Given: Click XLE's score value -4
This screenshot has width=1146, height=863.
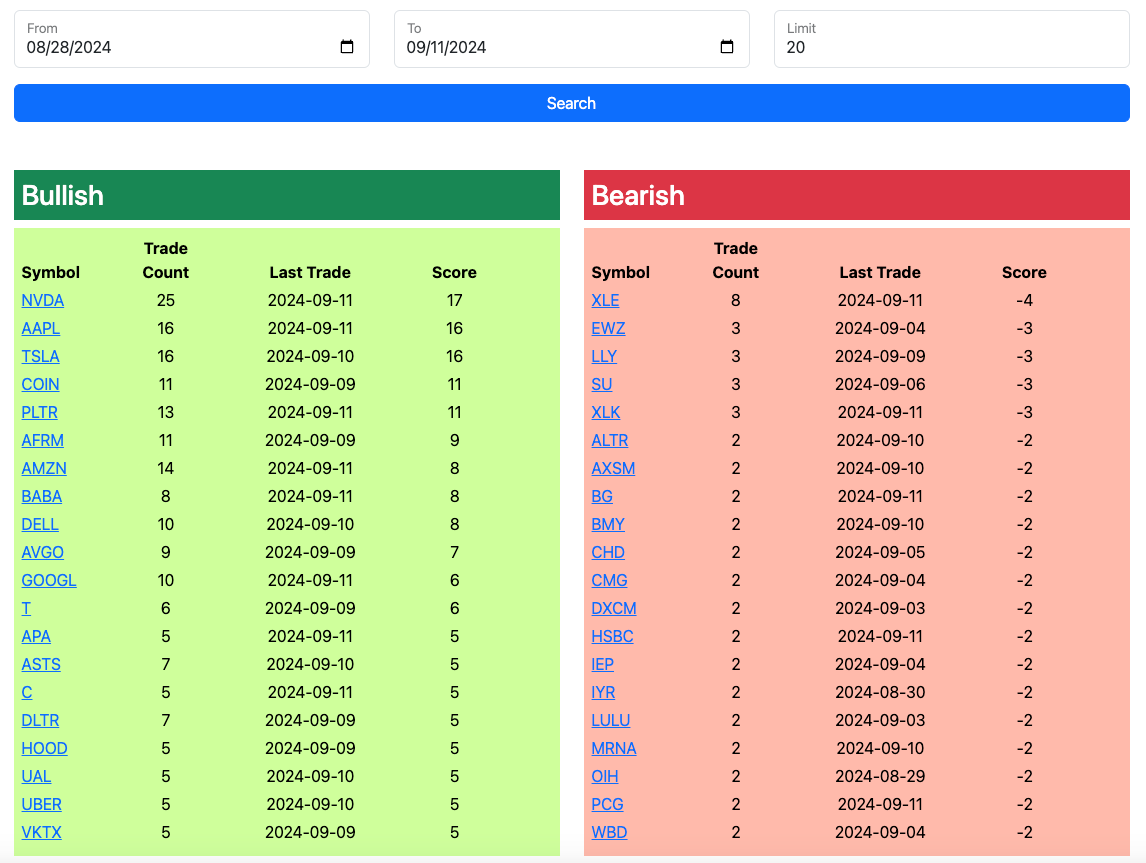Looking at the screenshot, I should 1024,300.
